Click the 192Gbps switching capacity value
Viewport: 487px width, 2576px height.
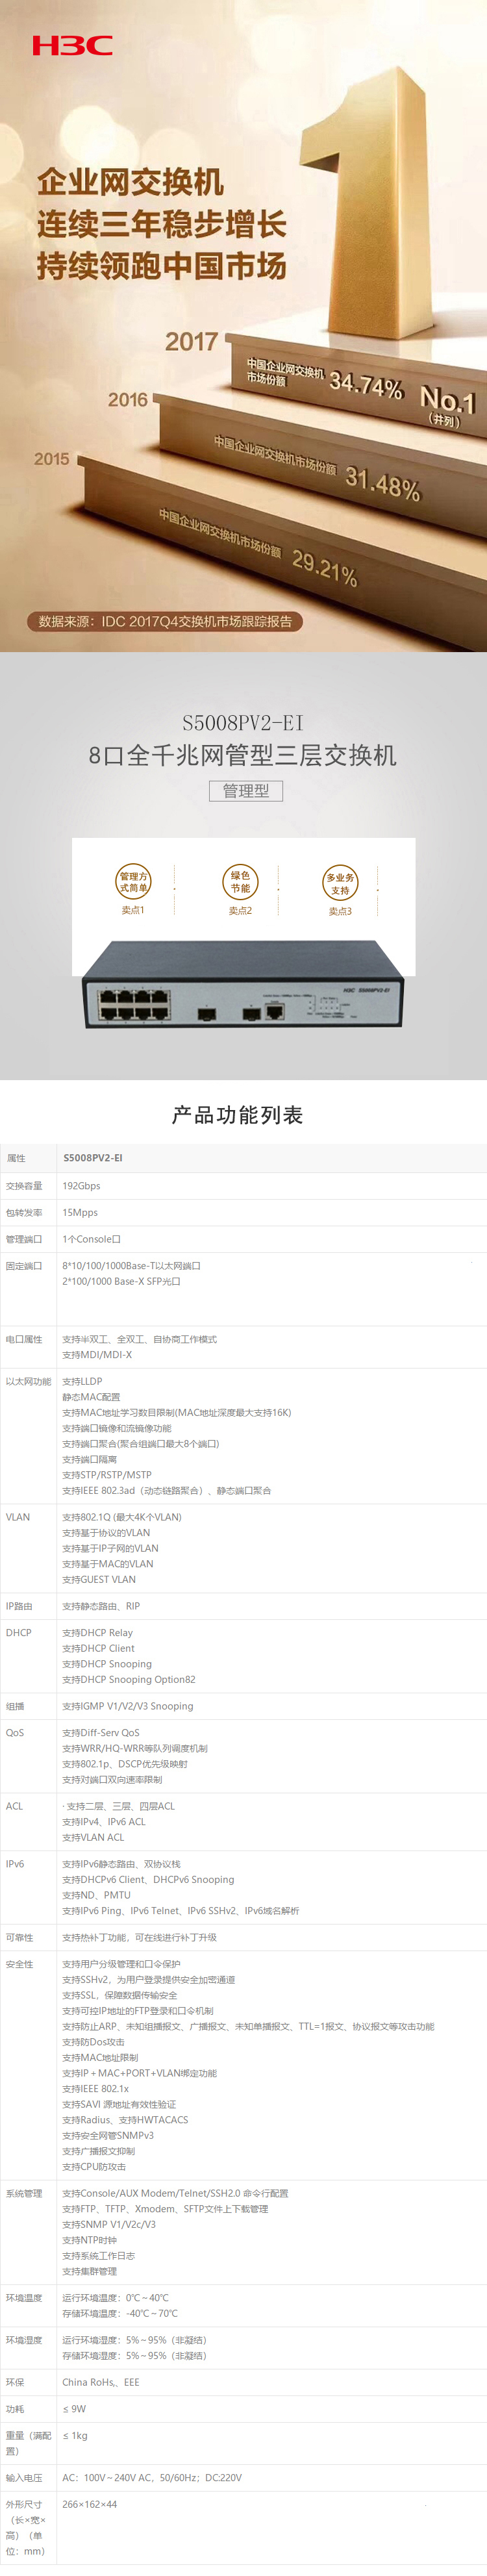coord(81,1185)
